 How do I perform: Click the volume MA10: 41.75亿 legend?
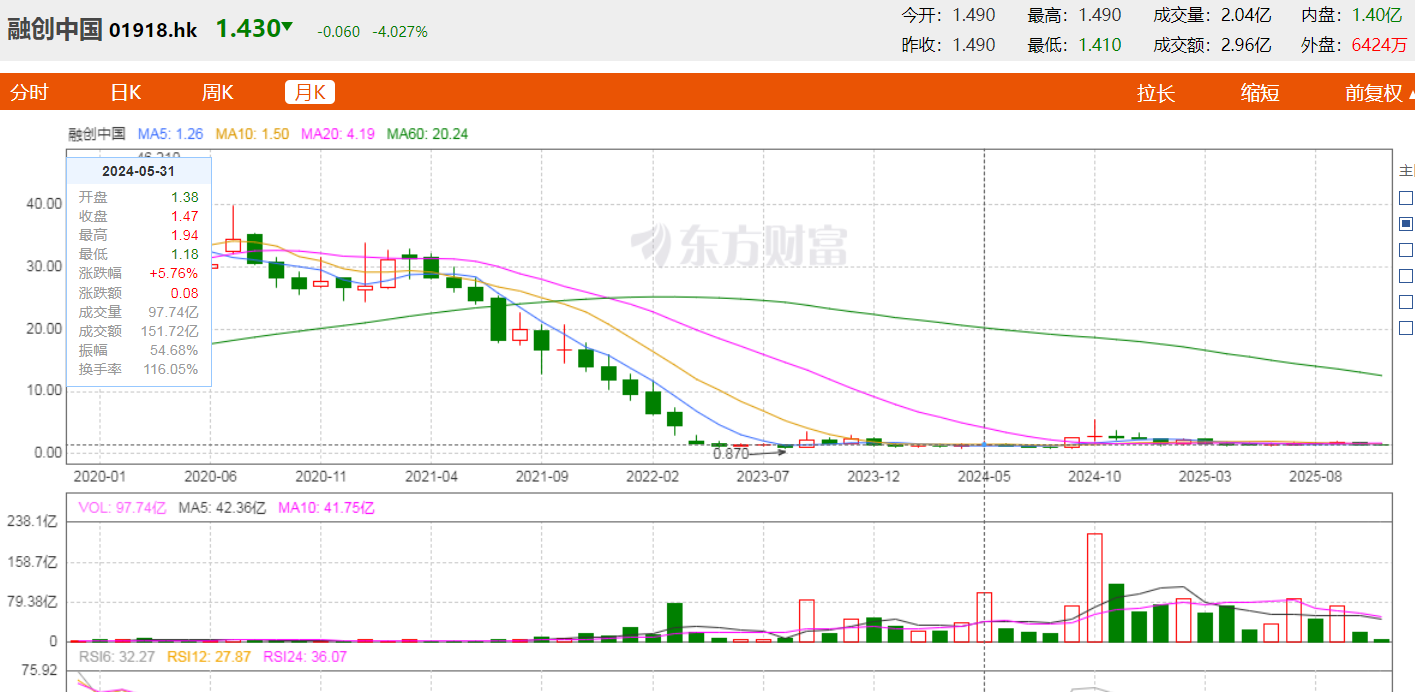click(326, 508)
